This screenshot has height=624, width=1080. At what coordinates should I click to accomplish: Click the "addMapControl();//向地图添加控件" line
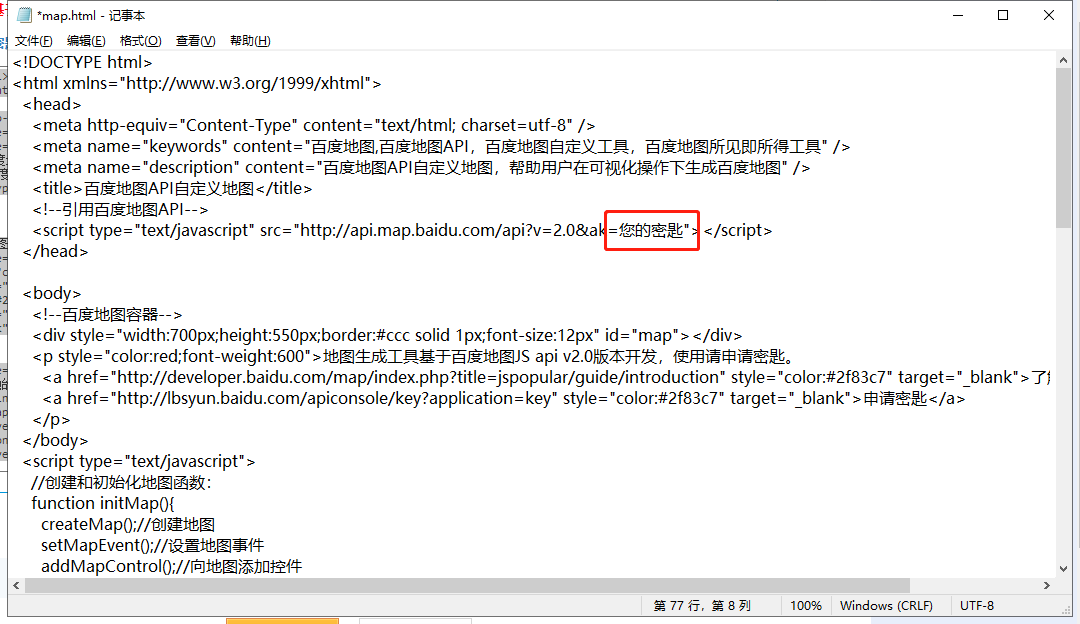[172, 567]
